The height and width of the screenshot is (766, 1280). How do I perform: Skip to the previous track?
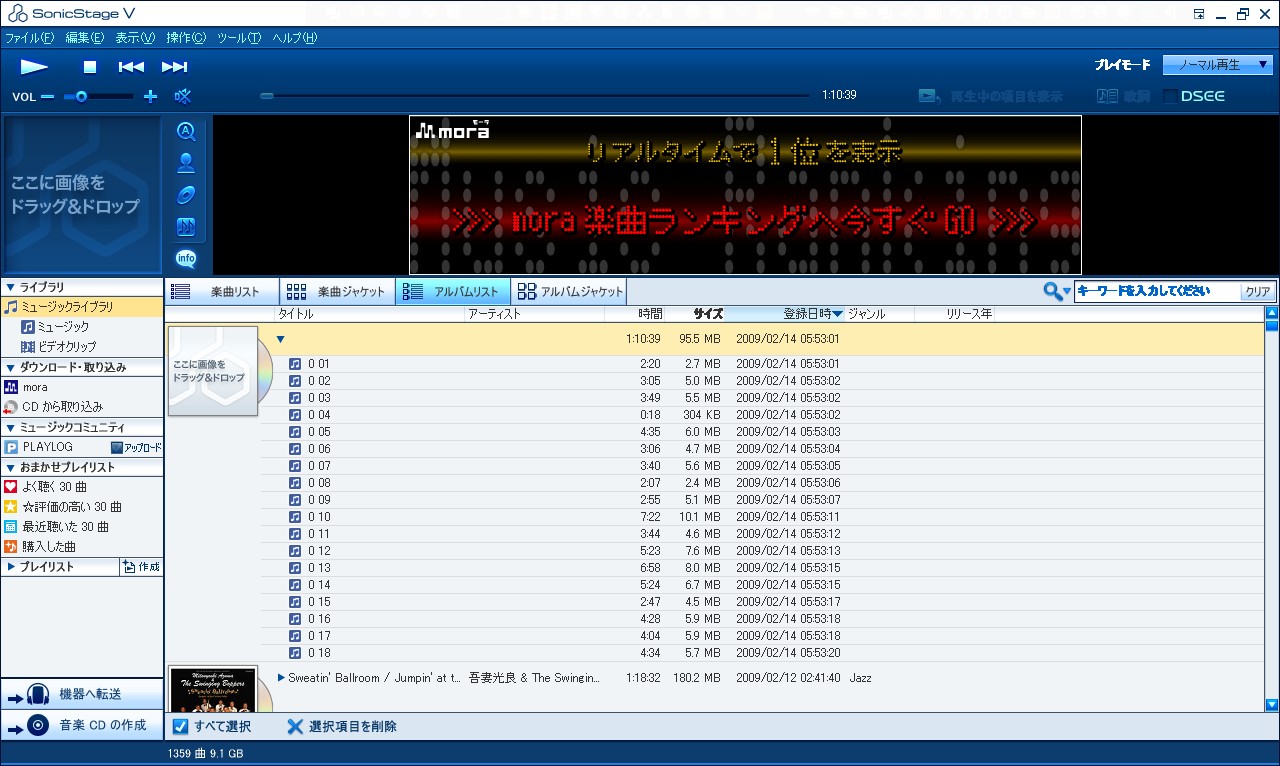coord(131,67)
